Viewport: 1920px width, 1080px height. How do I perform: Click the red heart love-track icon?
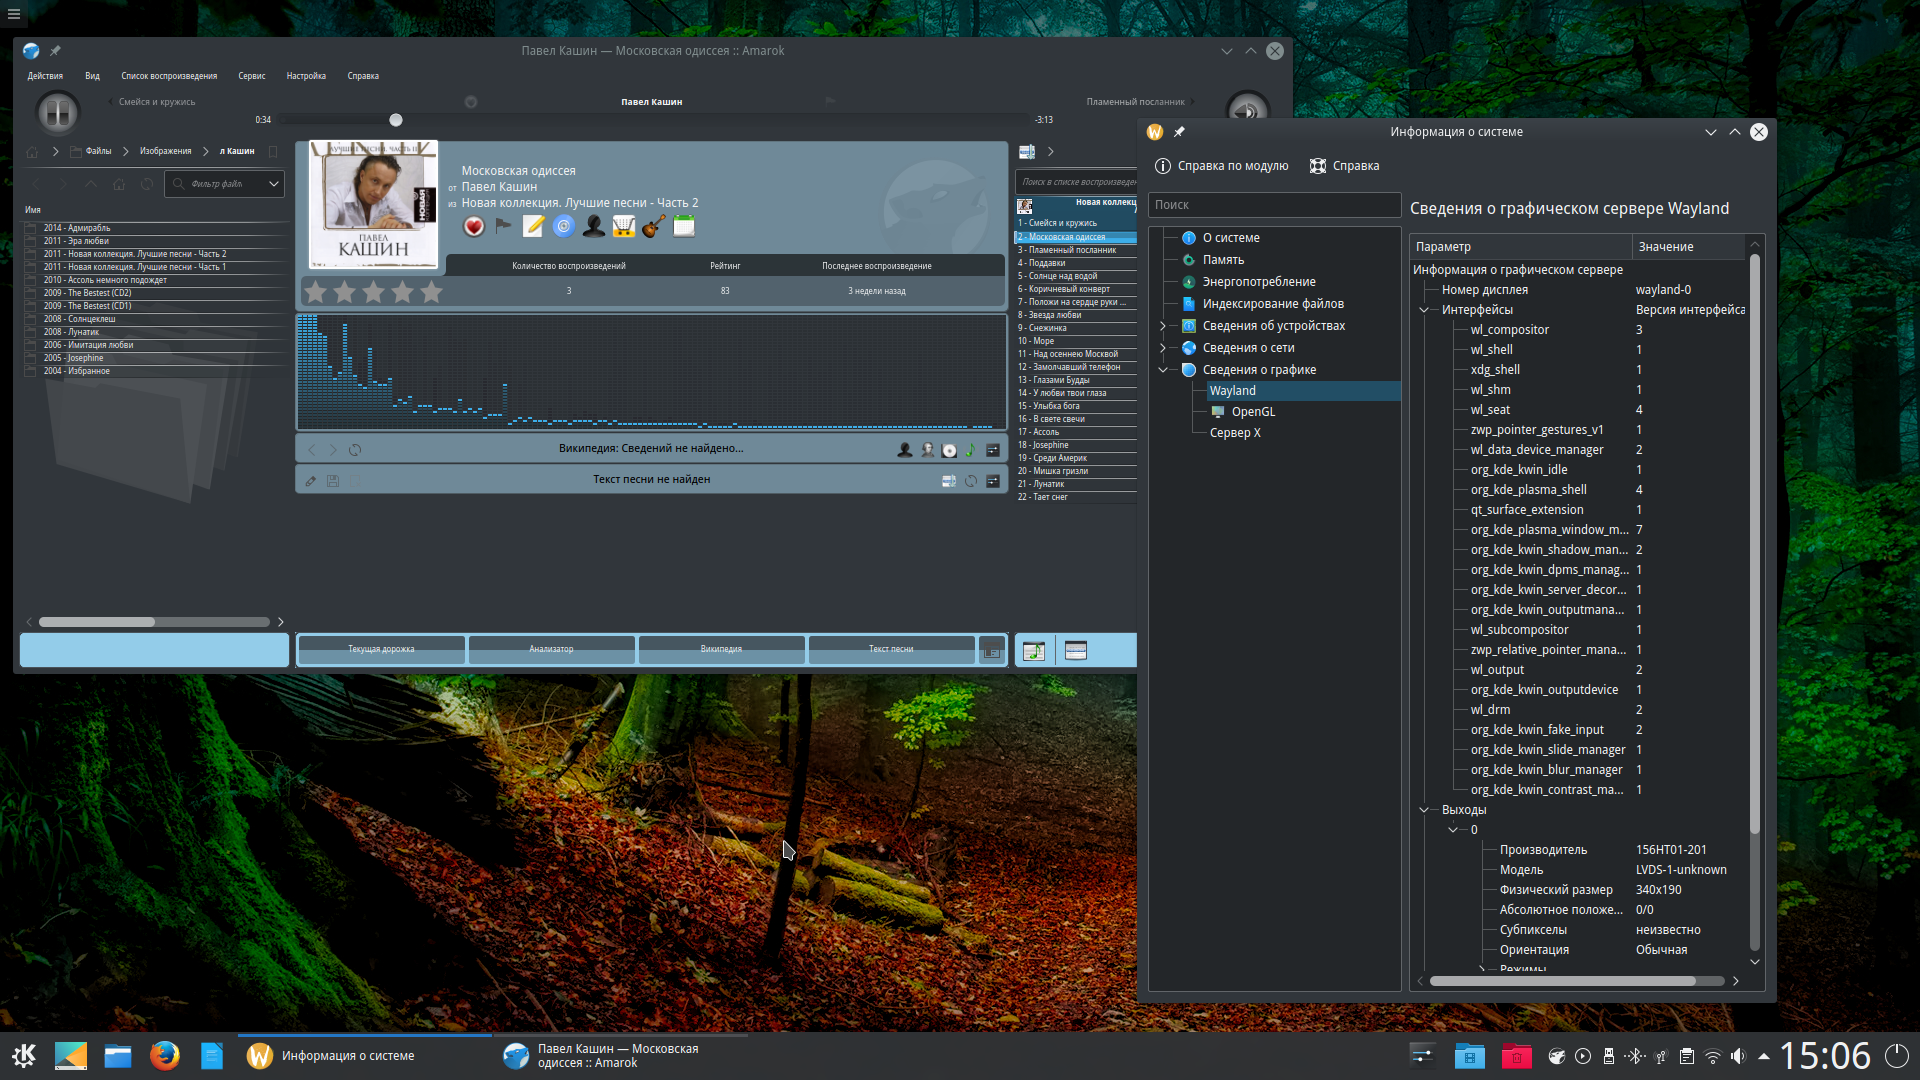coord(474,227)
